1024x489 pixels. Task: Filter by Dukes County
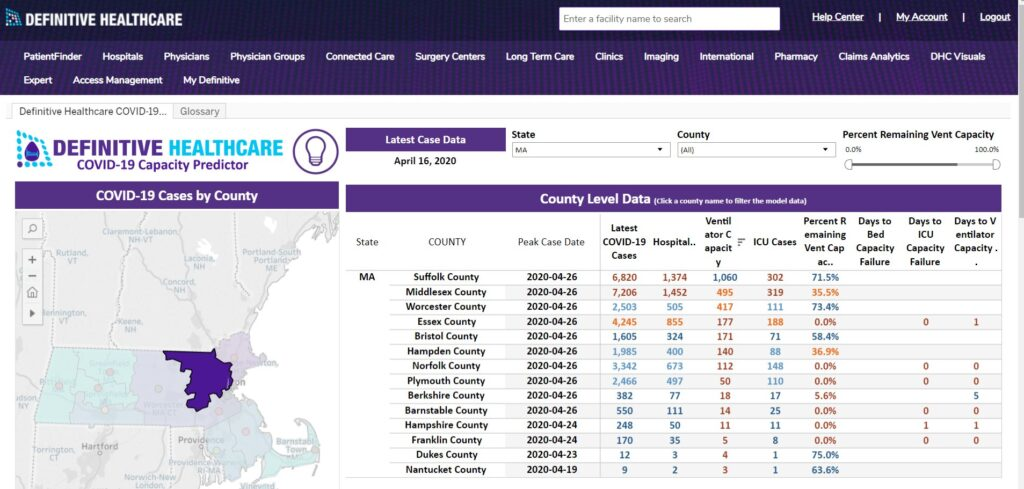[x=446, y=454]
